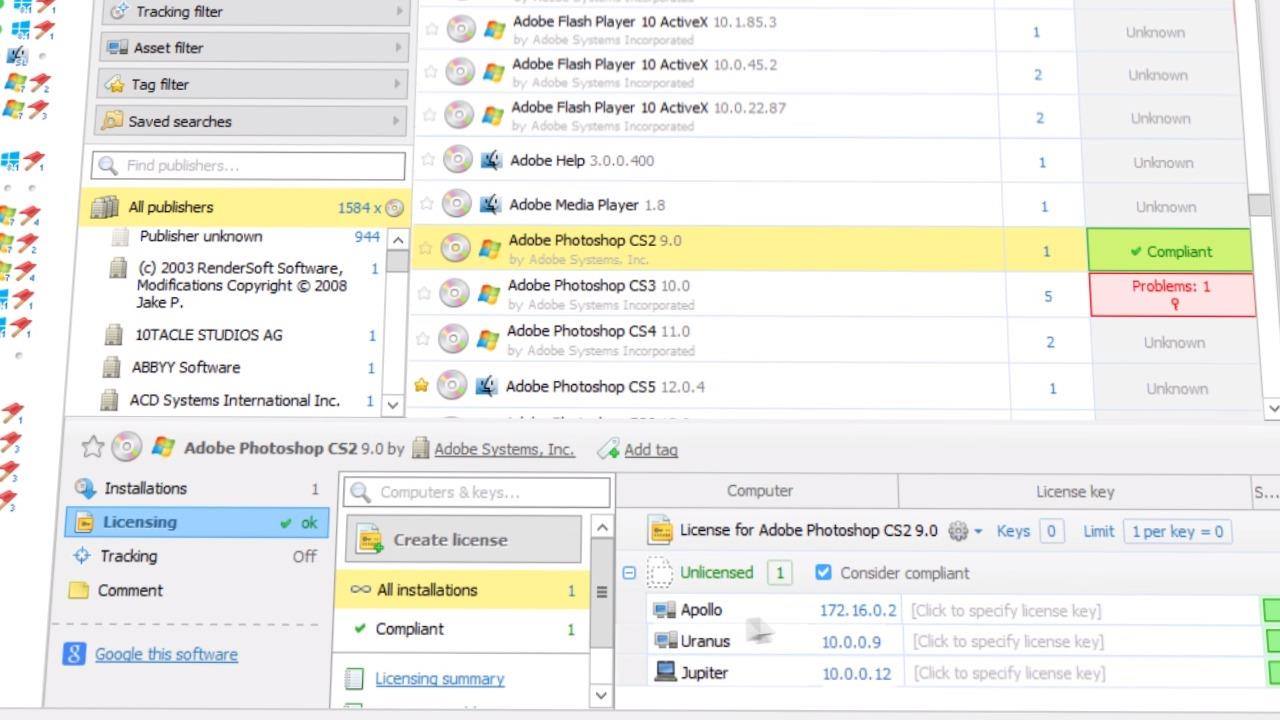Toggle favorite star for Adobe Photoshop CS2 row
The image size is (1280, 720).
pyautogui.click(x=426, y=247)
